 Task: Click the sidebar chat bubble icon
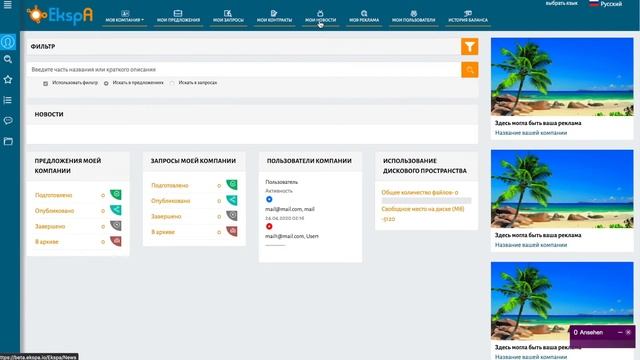tap(8, 120)
